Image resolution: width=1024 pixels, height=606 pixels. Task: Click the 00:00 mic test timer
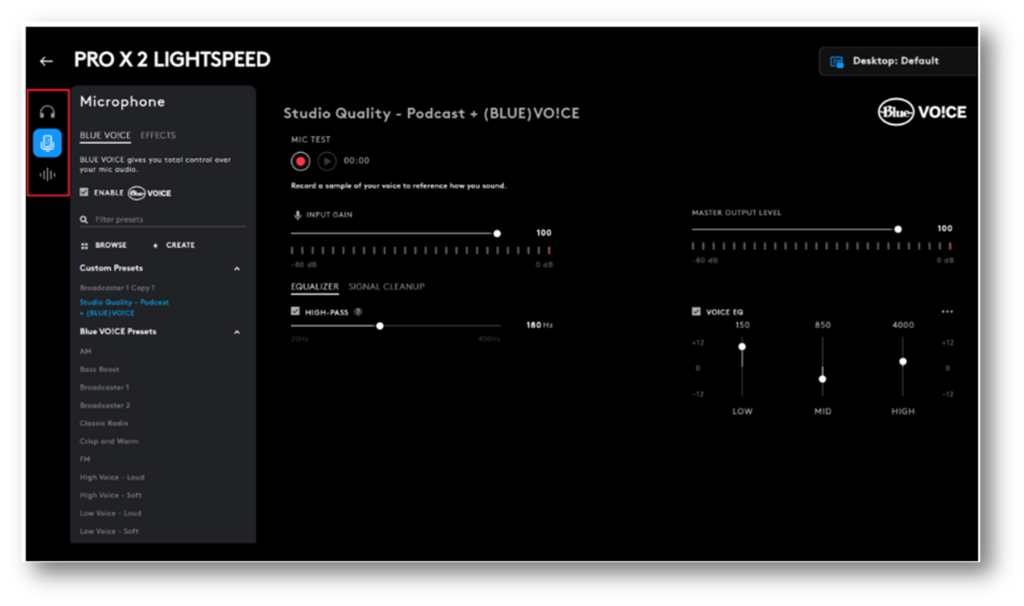pyautogui.click(x=357, y=161)
